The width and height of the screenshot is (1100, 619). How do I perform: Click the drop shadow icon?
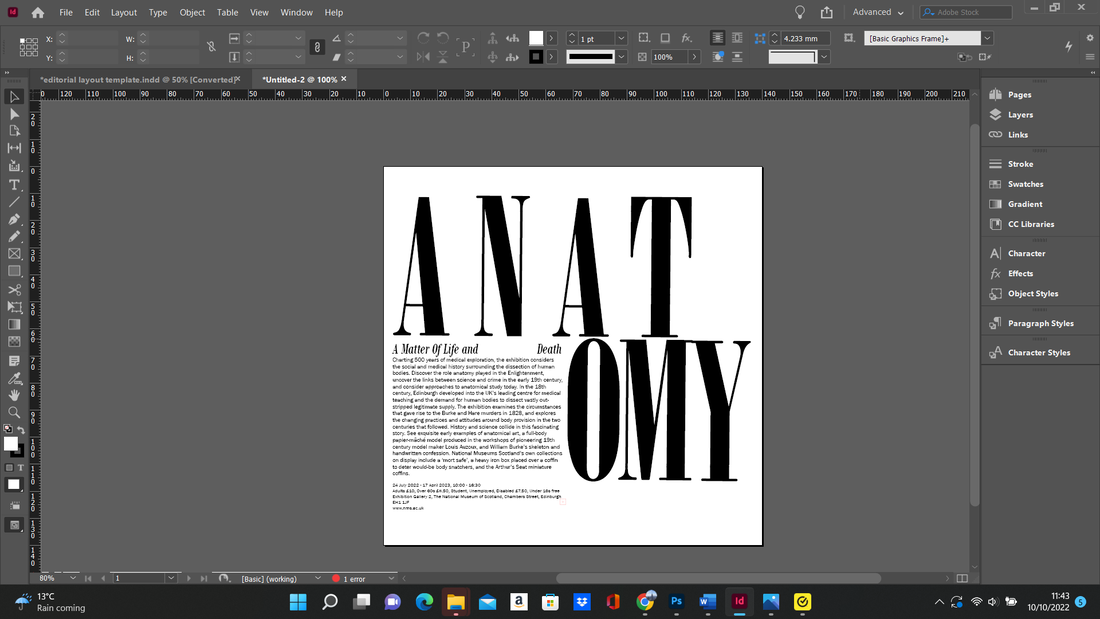[665, 39]
